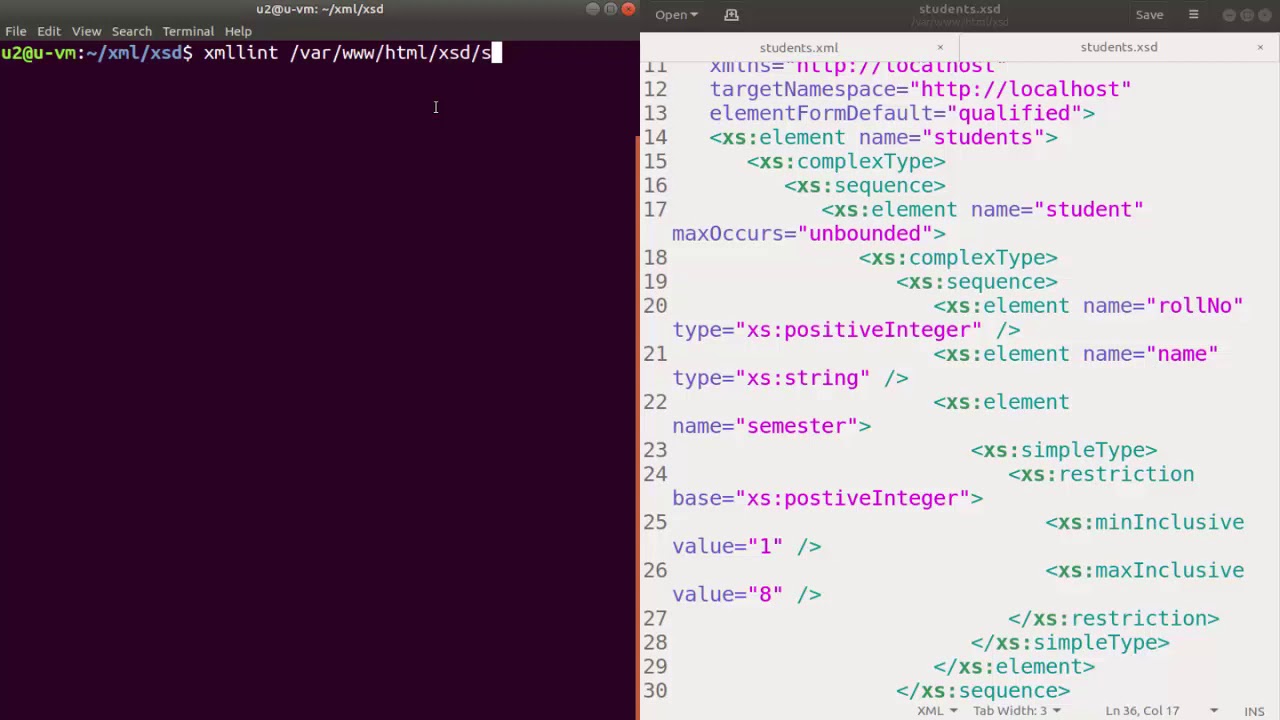Click type="xs:string" on line 21
This screenshot has height=720, width=1280.
[771, 377]
